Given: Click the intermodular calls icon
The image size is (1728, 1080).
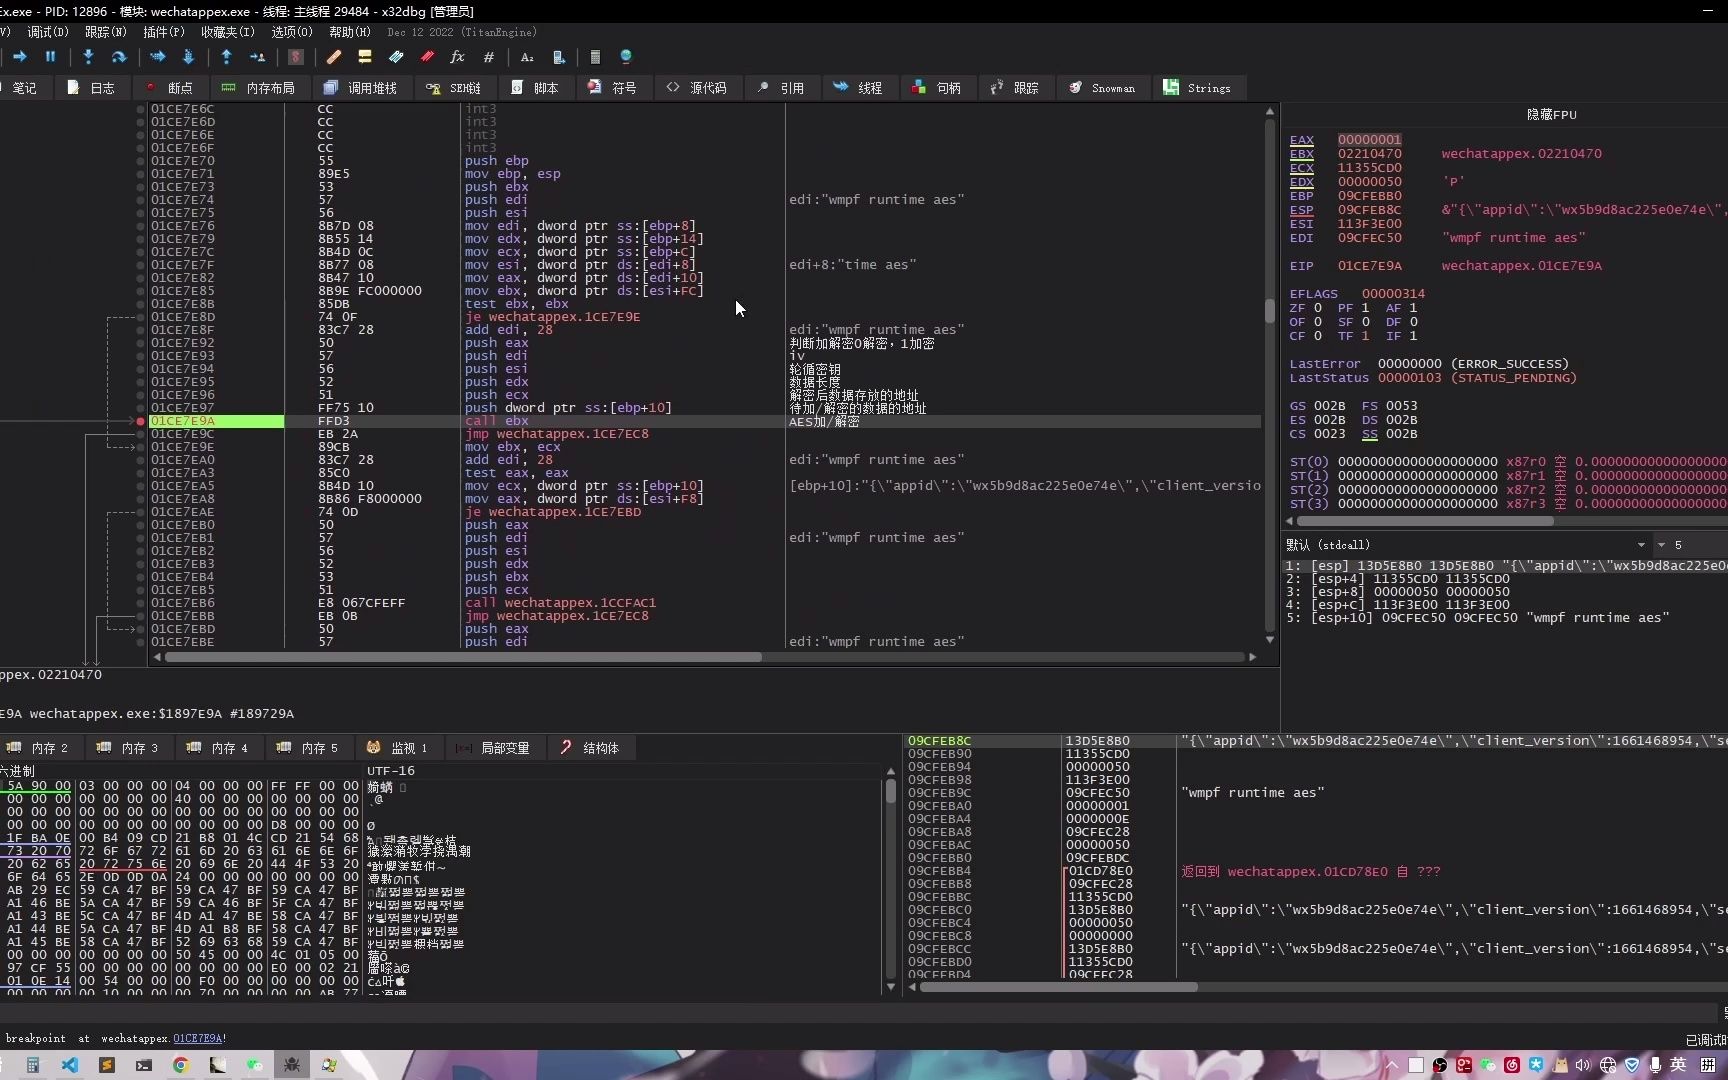Looking at the screenshot, I should coord(558,57).
